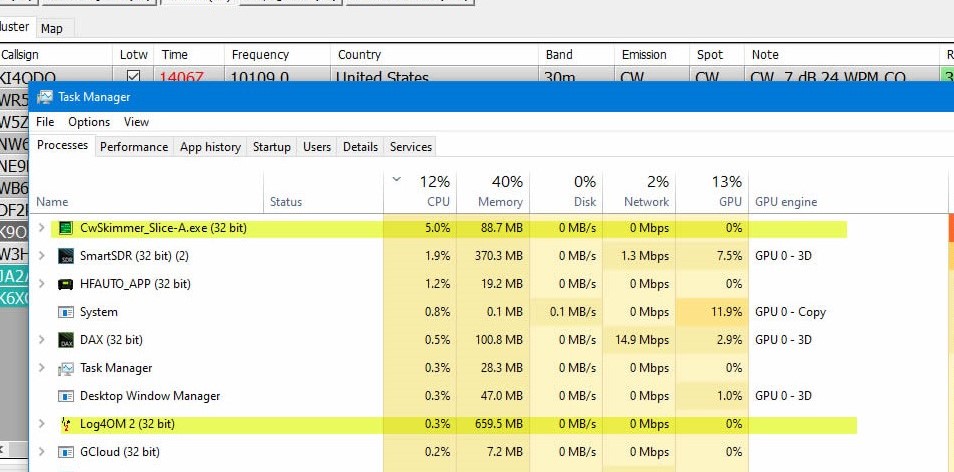Click the Callsign column header in cluster table
Image resolution: width=954 pixels, height=472 pixels.
tap(56, 55)
